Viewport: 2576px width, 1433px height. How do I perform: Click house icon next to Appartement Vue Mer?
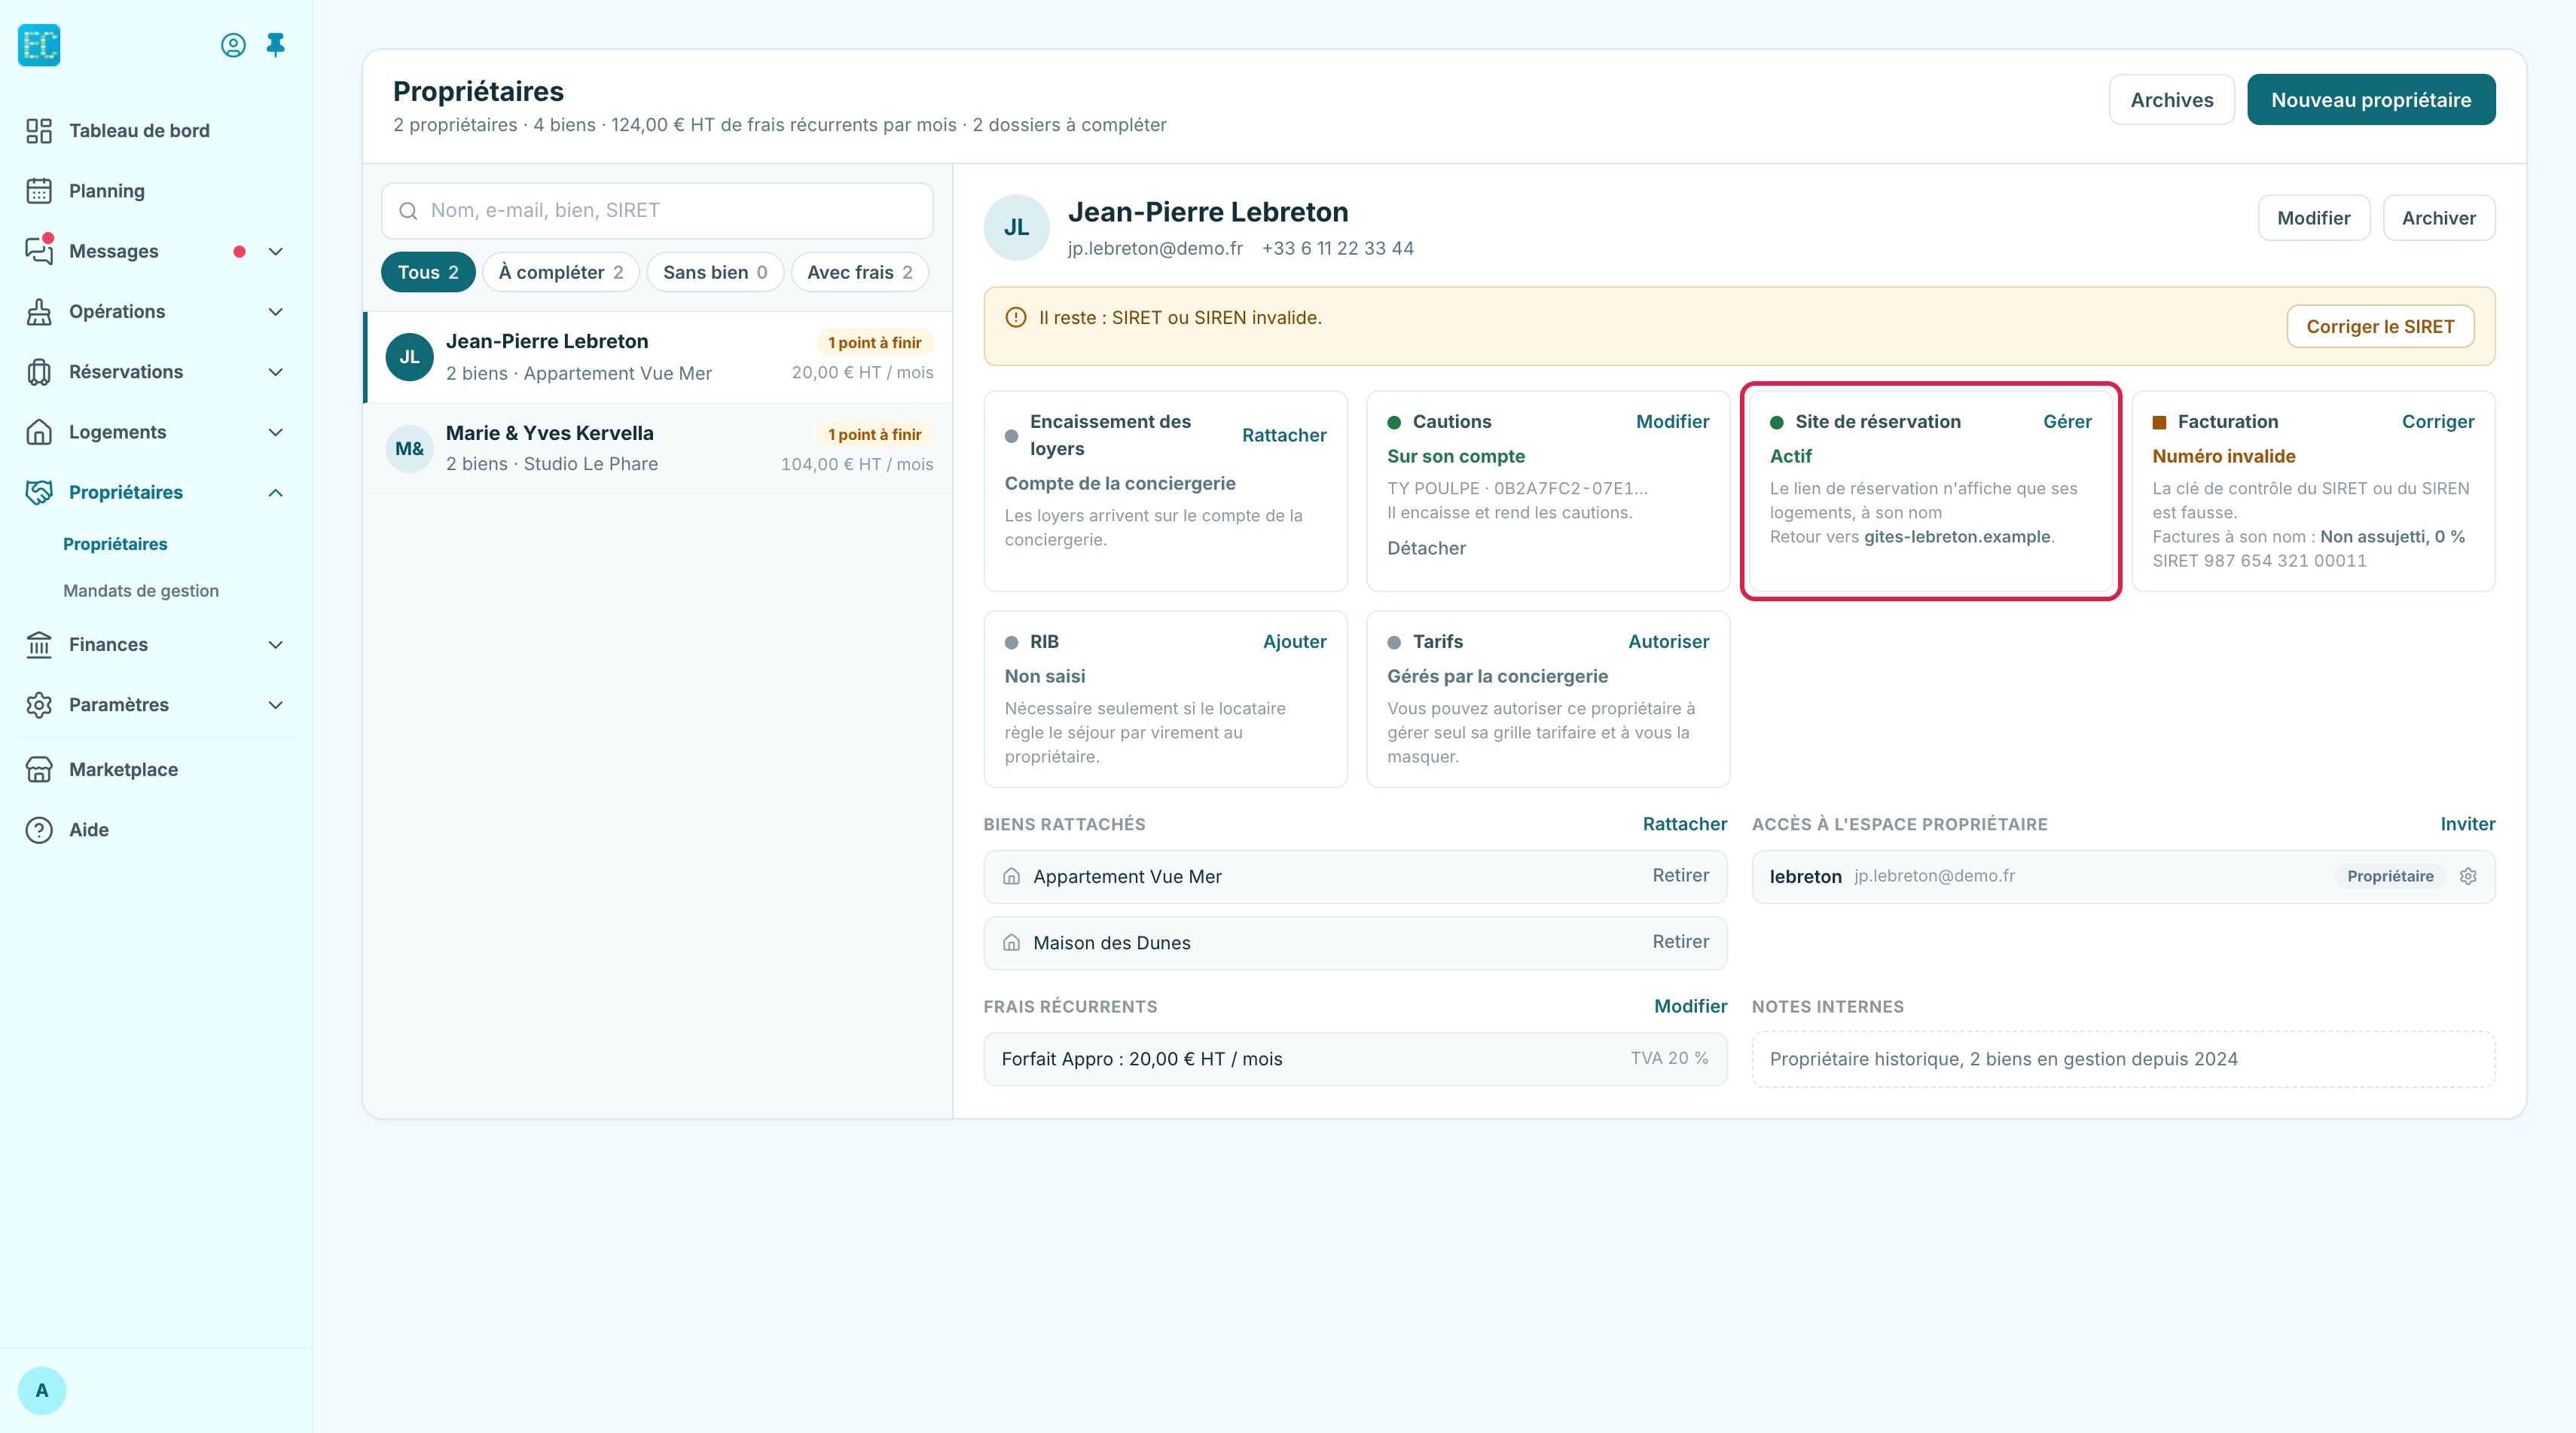pyautogui.click(x=1012, y=876)
